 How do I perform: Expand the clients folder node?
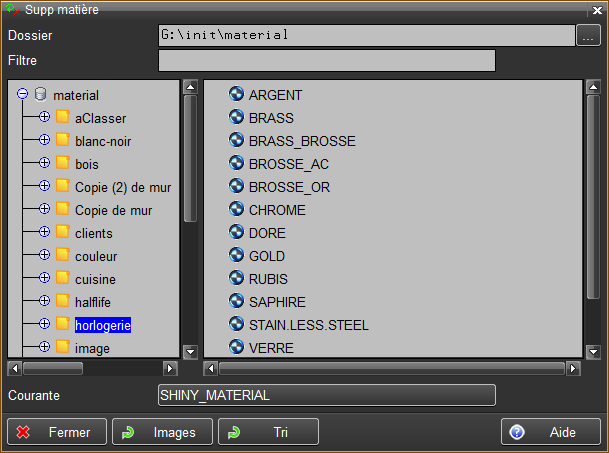(x=45, y=232)
